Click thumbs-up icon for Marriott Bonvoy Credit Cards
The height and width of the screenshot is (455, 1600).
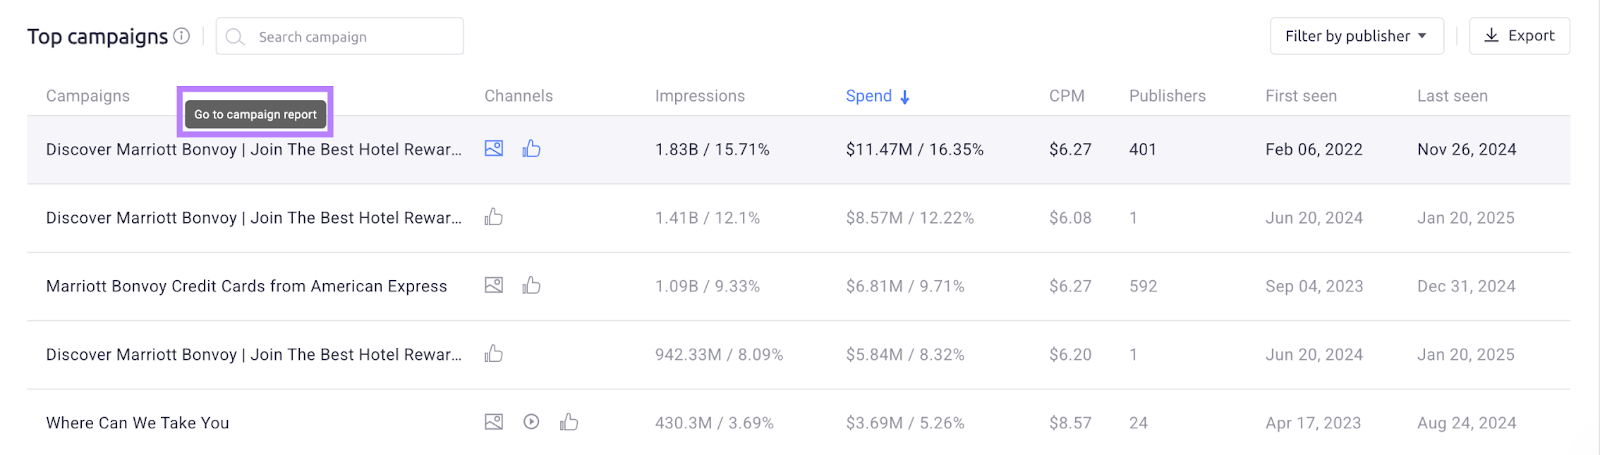(x=532, y=286)
